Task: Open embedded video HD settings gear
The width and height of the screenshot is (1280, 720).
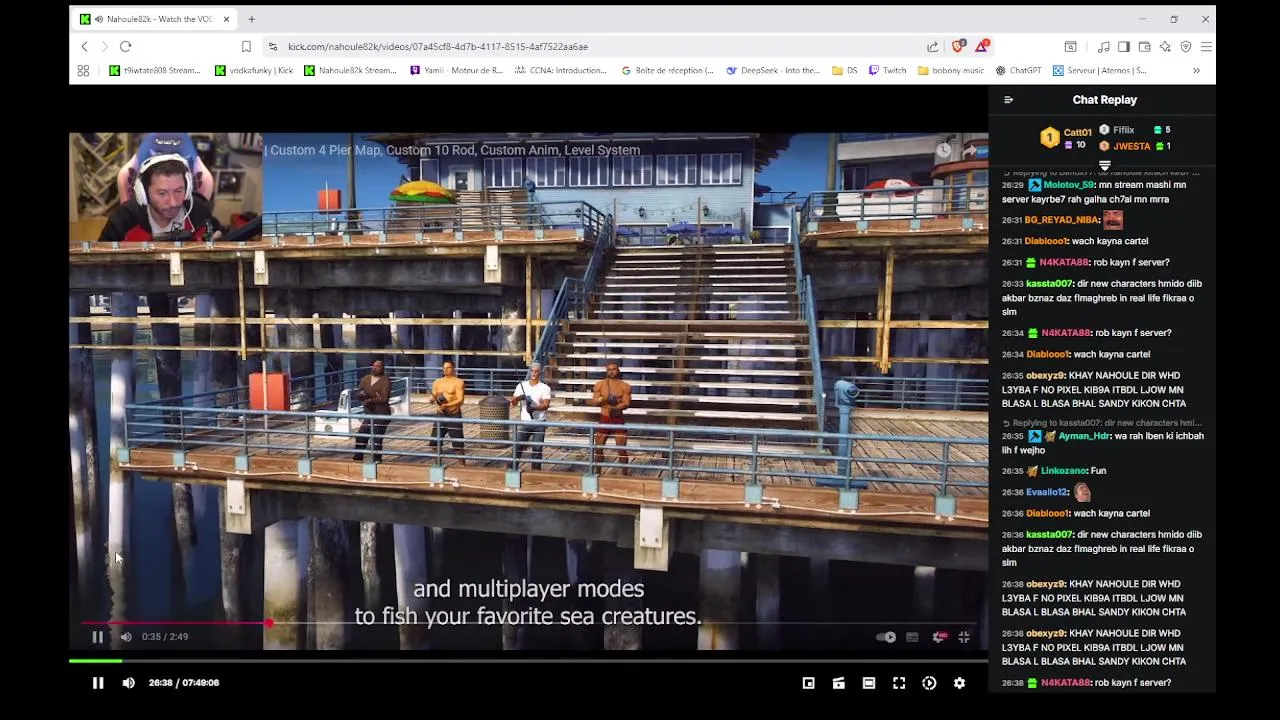Action: pos(939,637)
